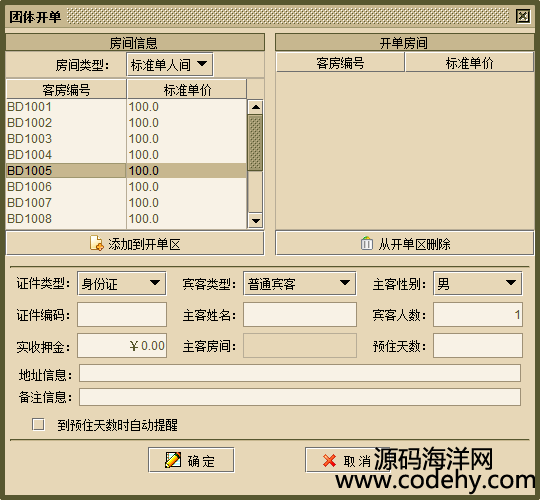The height and width of the screenshot is (500, 540).
Task: Click the red X icon on 取消 button
Action: (x=330, y=460)
